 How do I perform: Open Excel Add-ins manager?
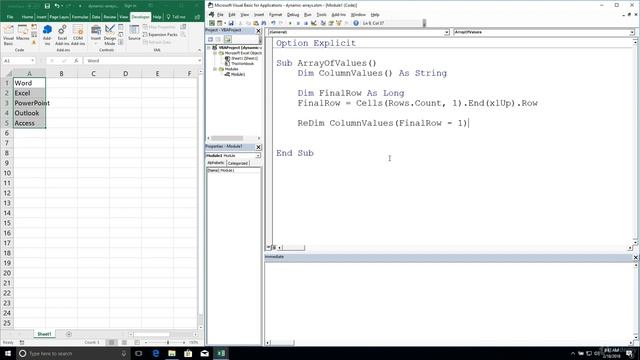(62, 35)
